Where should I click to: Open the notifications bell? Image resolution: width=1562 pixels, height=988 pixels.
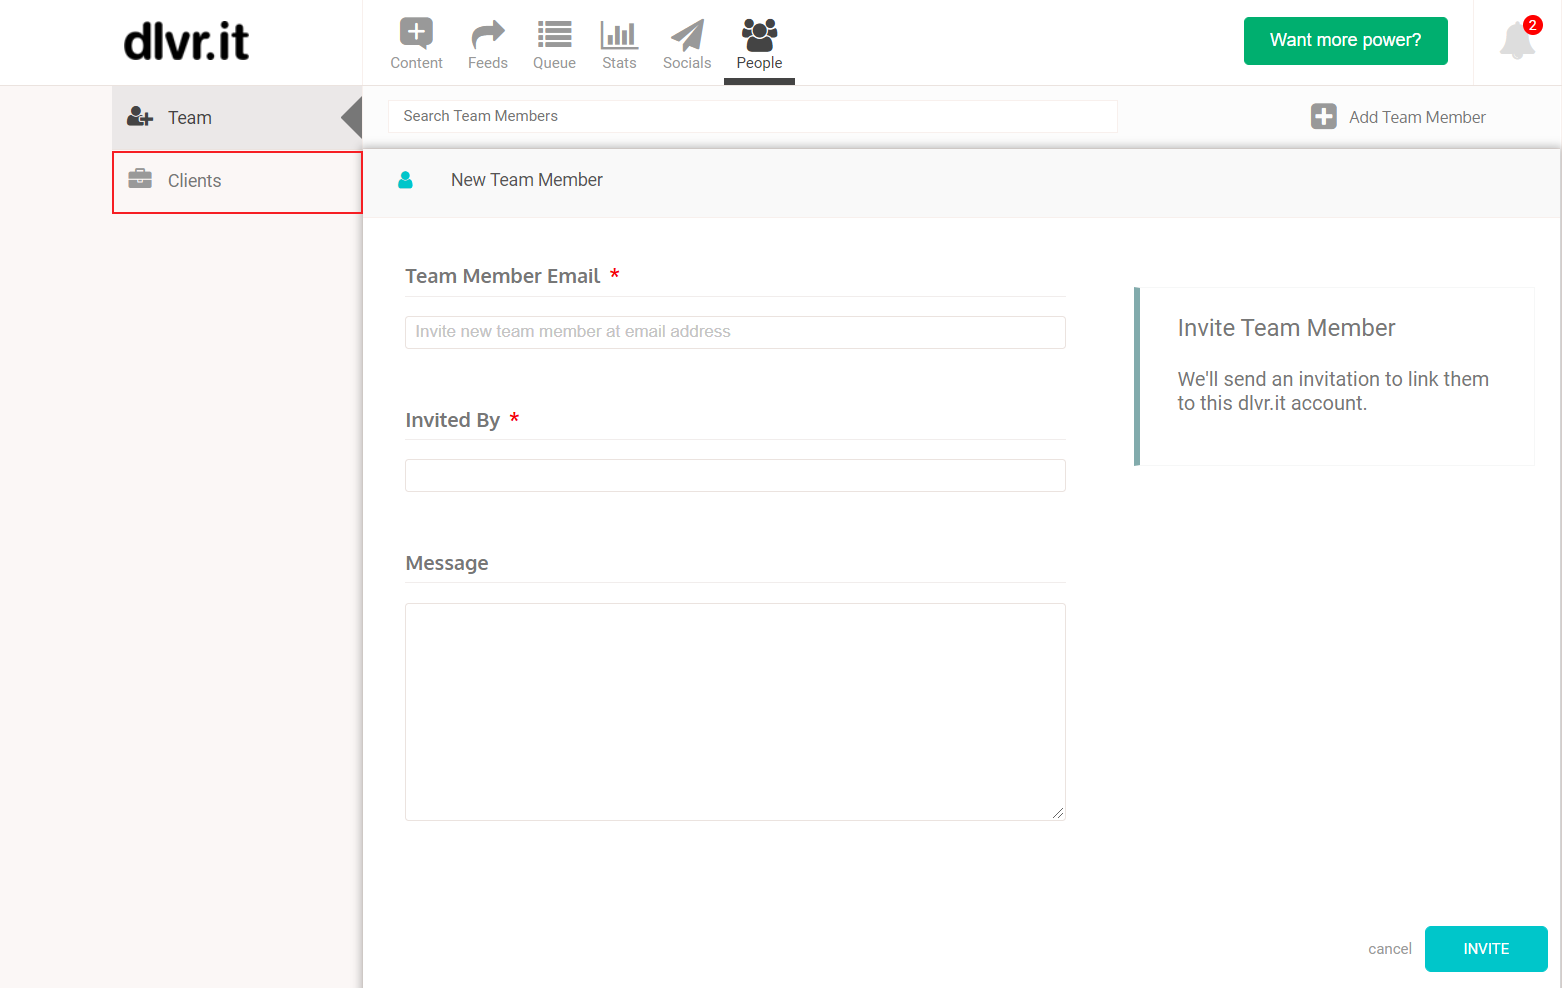point(1517,40)
